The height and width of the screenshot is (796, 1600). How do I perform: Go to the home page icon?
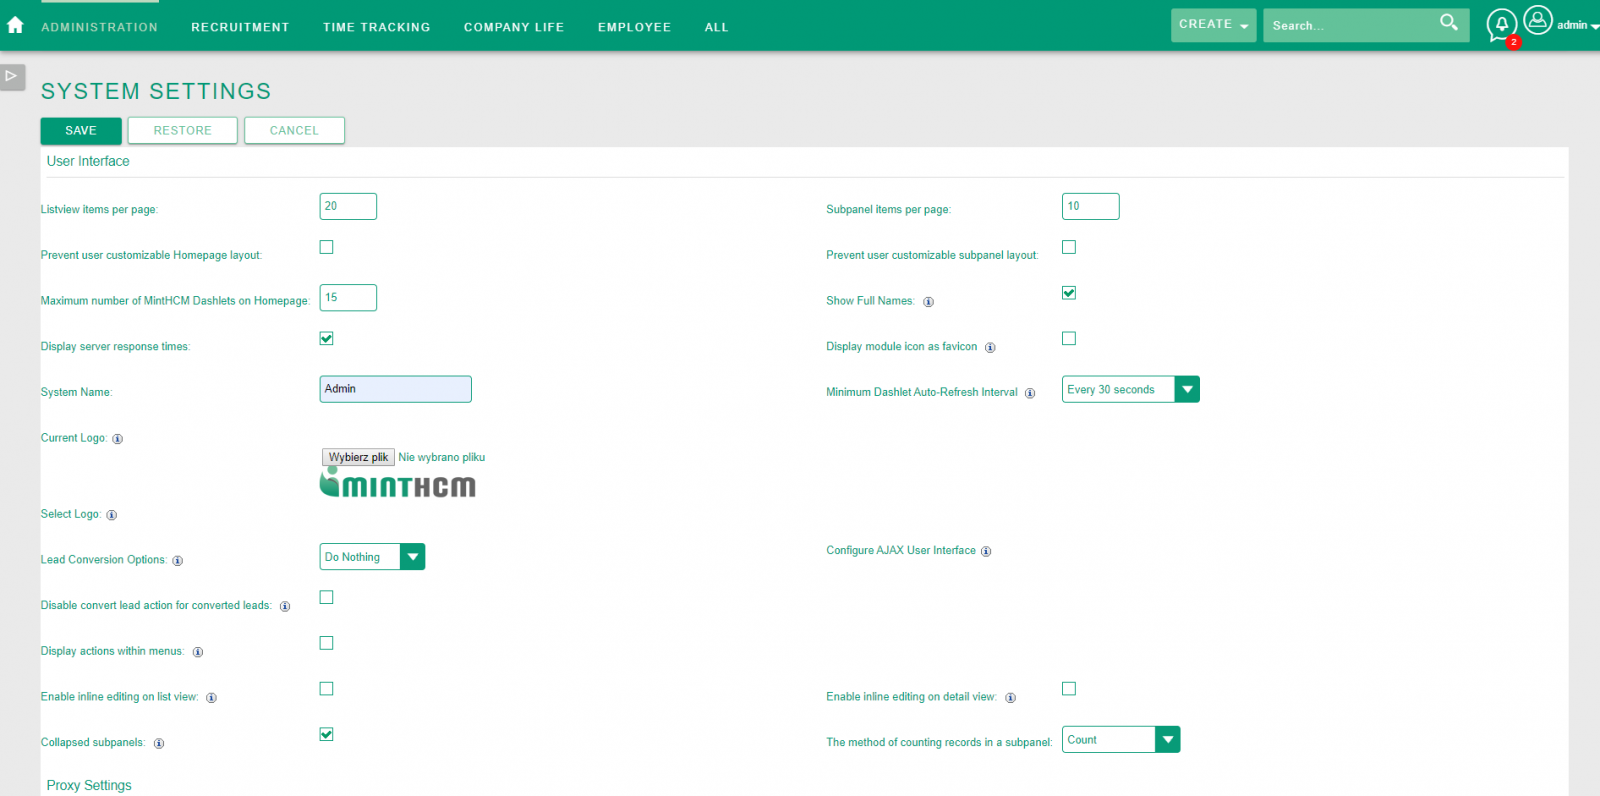pyautogui.click(x=15, y=25)
